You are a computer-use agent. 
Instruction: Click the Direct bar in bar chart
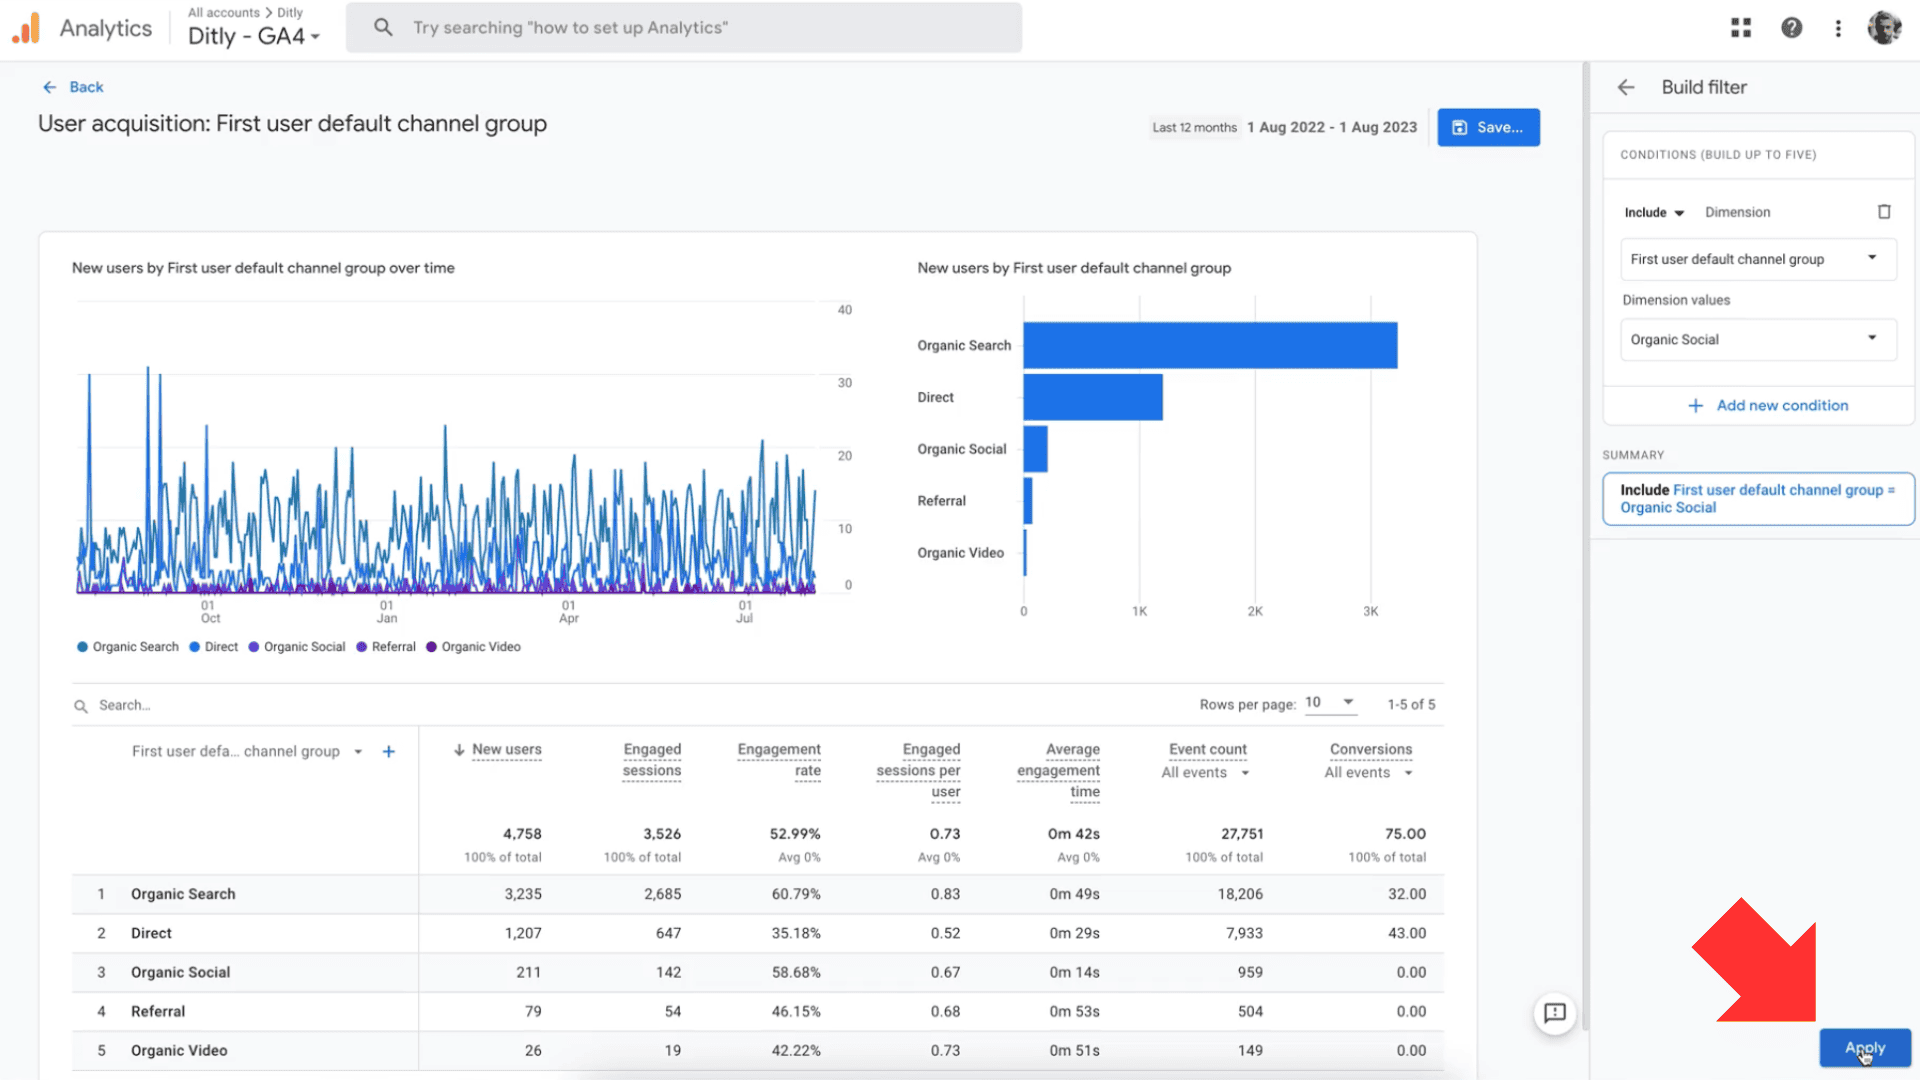point(1093,397)
